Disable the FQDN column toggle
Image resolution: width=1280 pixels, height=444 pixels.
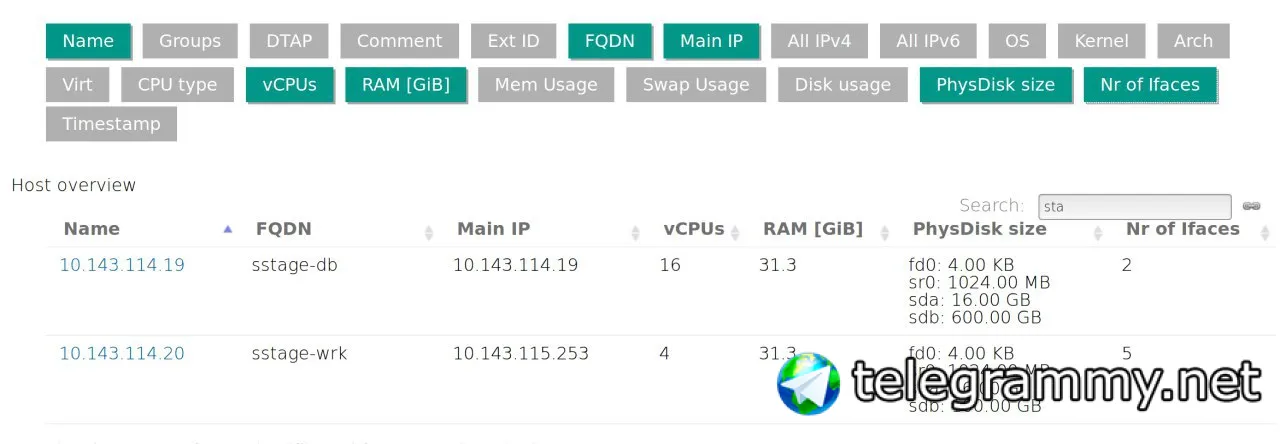[x=610, y=41]
